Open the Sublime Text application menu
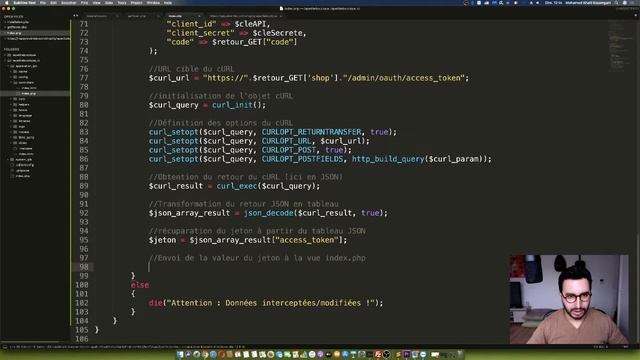The width and height of the screenshot is (640, 360). point(24,2)
